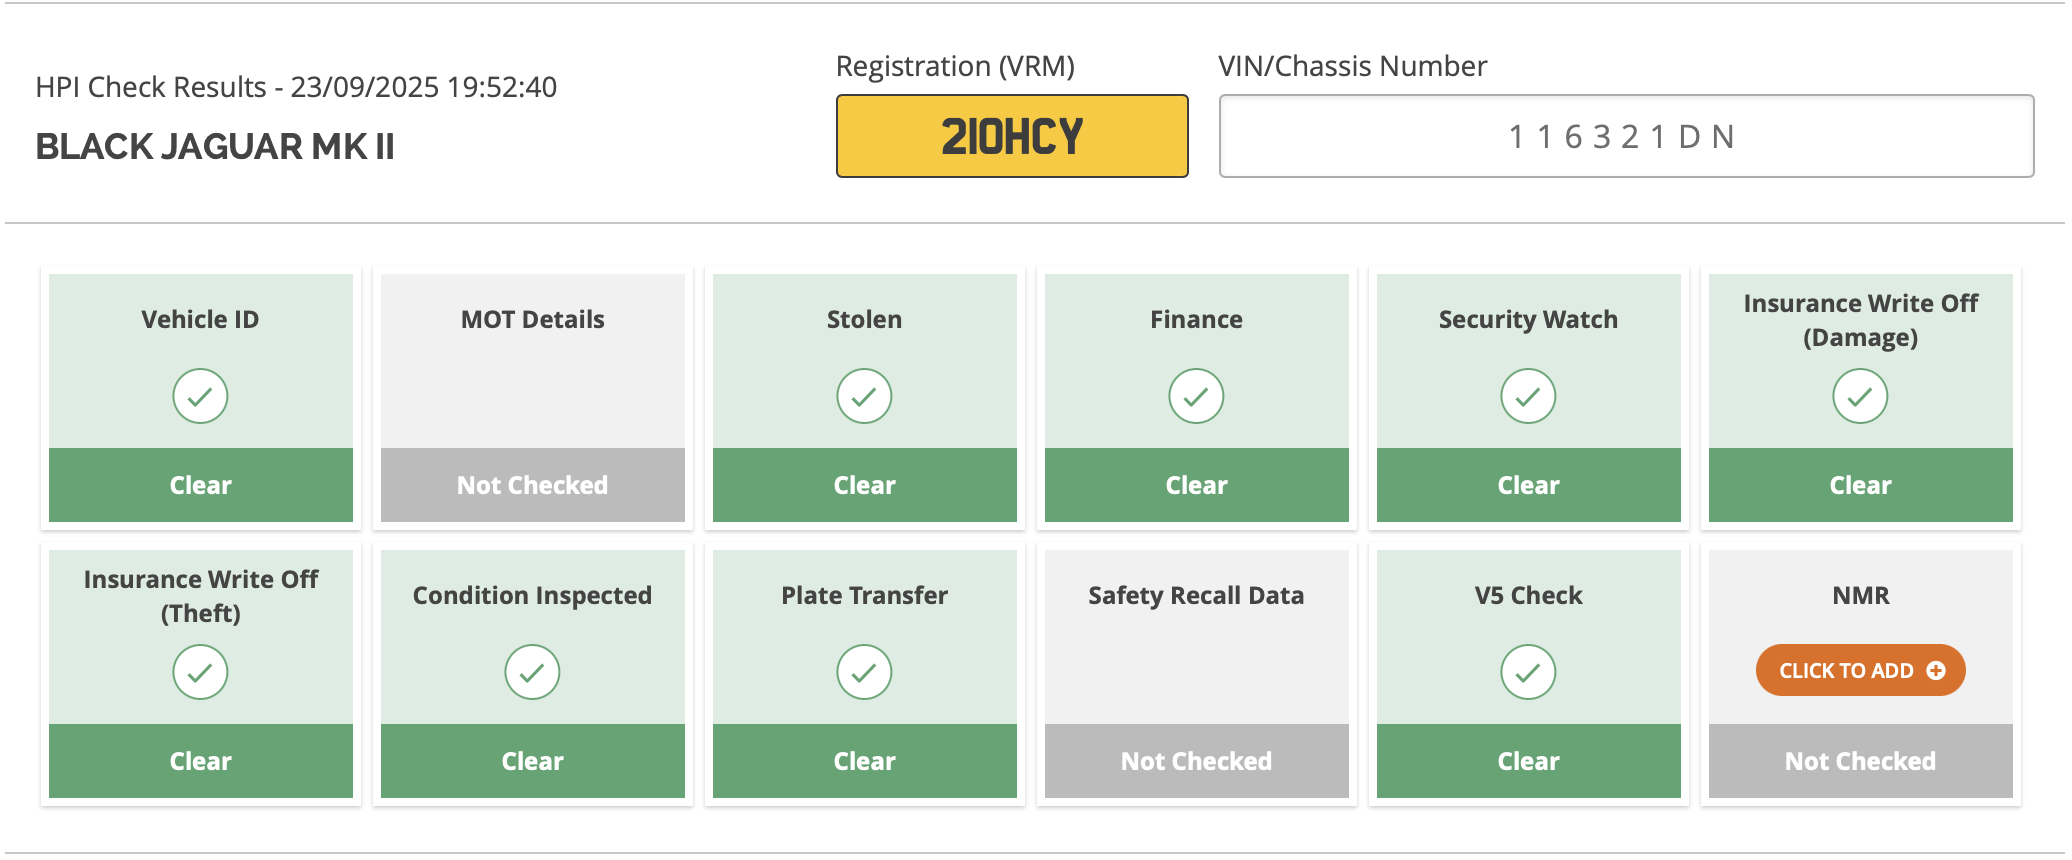
Task: Click the Plate Transfer checkmark icon
Action: 864,672
